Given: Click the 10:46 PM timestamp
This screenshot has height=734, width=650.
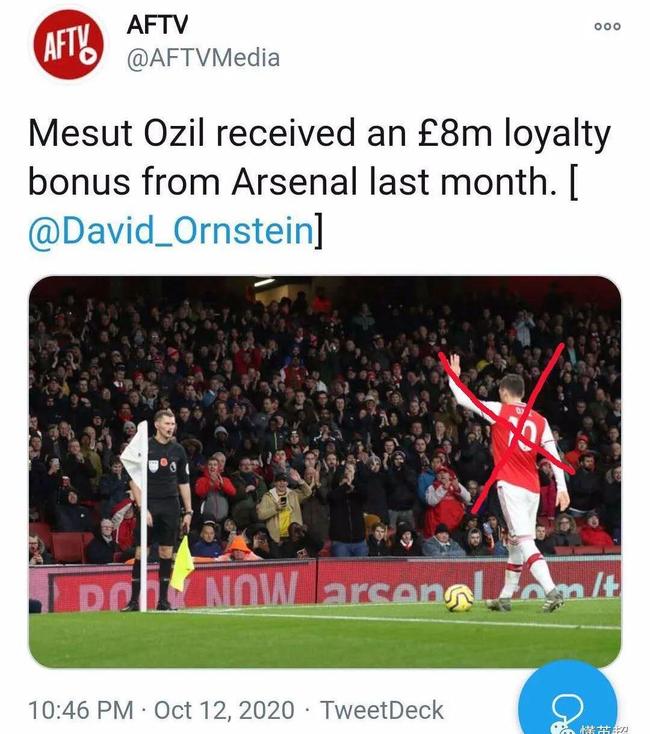Looking at the screenshot, I should [x=82, y=710].
